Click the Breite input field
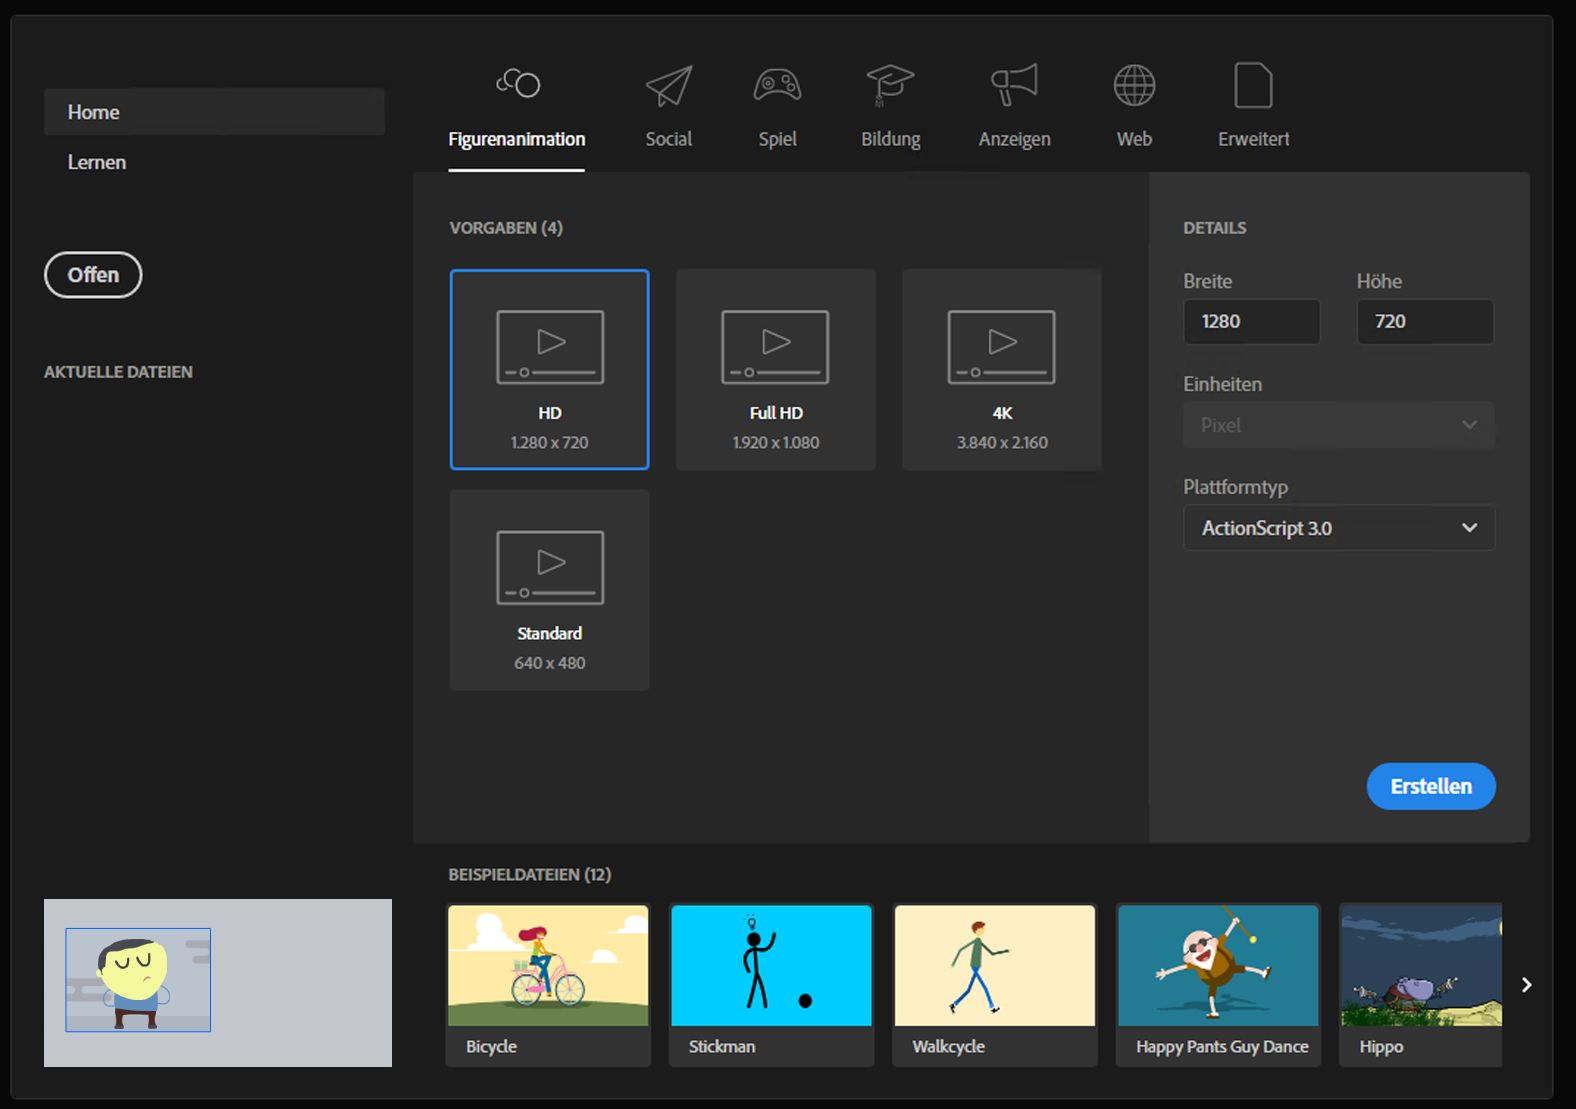Viewport: 1576px width, 1109px height. (x=1252, y=322)
